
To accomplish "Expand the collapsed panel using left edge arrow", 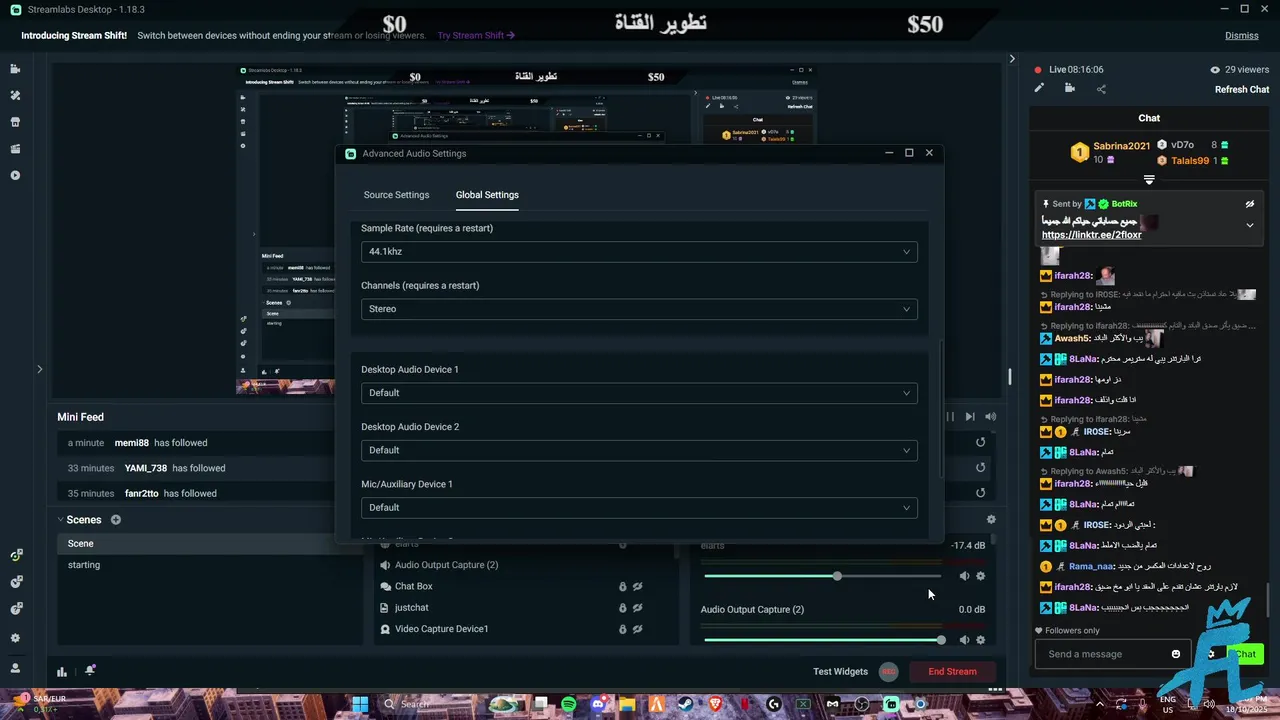I will [40, 369].
